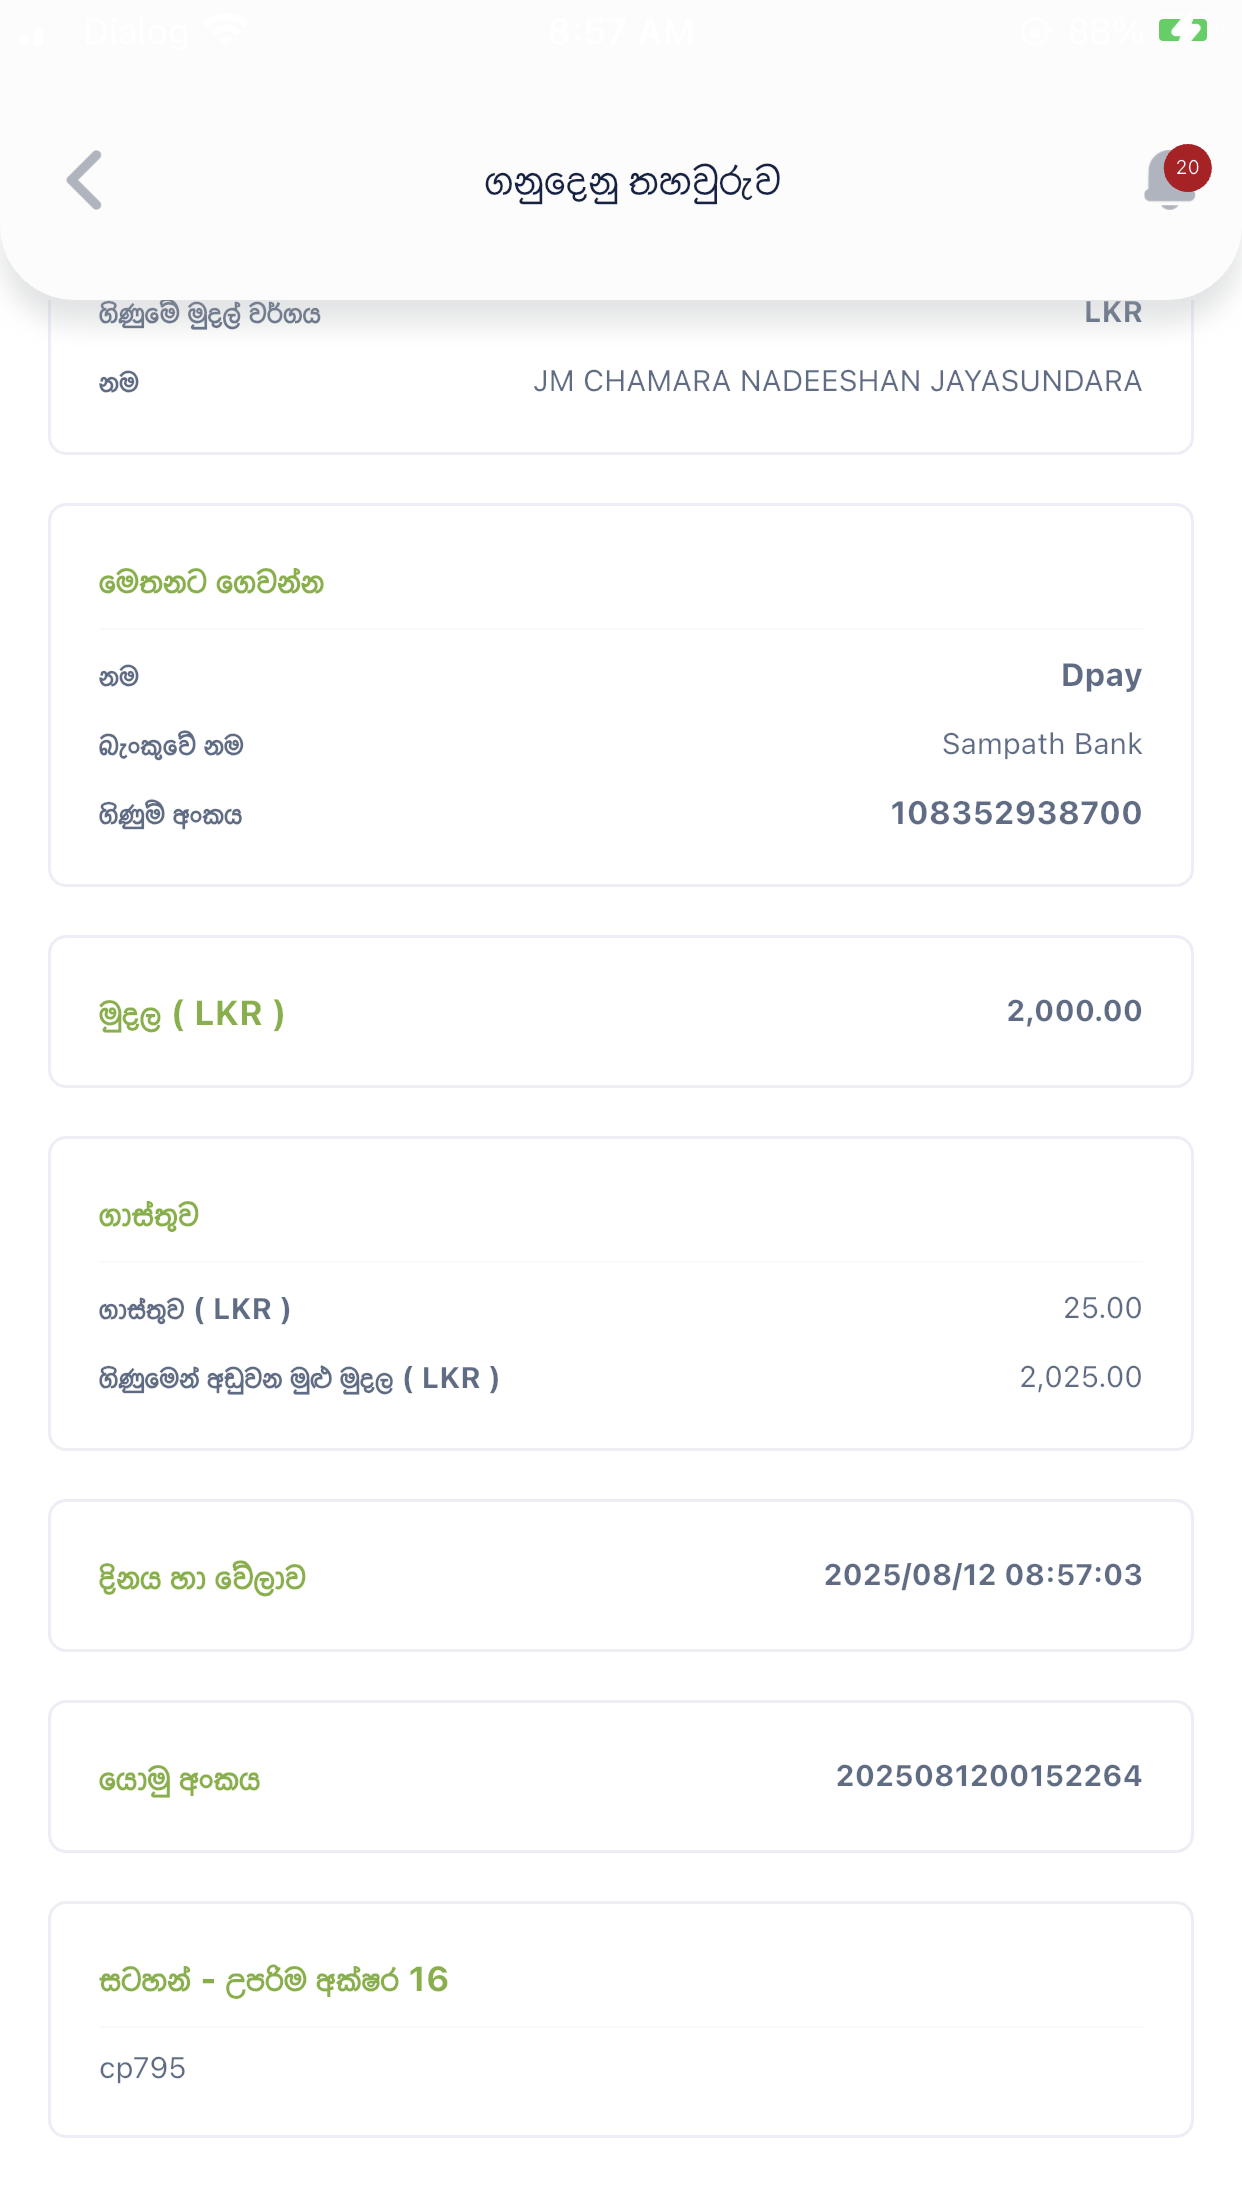Viewport: 1242px width, 2208px height.
Task: Tap the battery icon in status bar
Action: (1183, 32)
